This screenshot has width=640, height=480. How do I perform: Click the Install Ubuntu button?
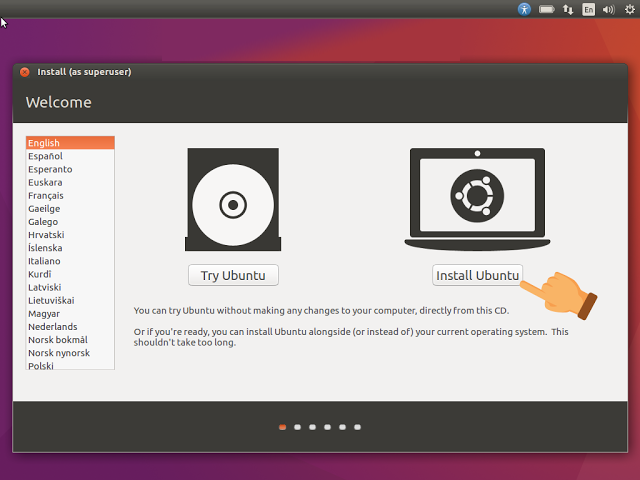click(x=477, y=276)
